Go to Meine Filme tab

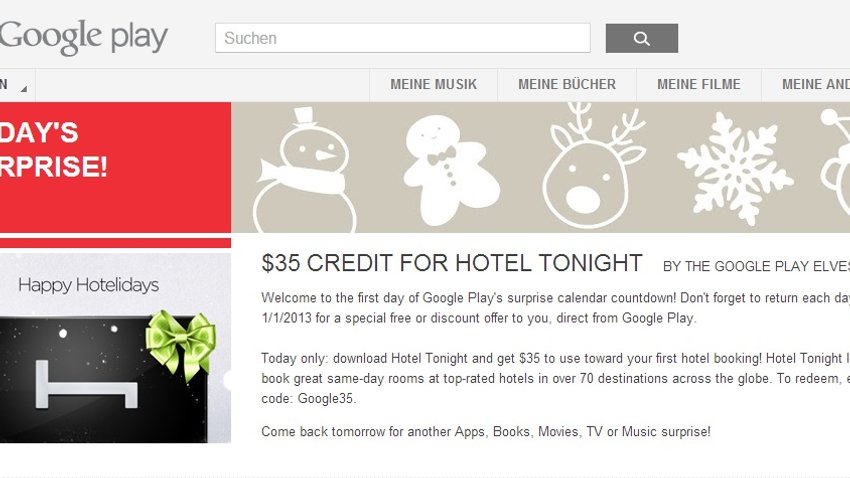pos(699,85)
